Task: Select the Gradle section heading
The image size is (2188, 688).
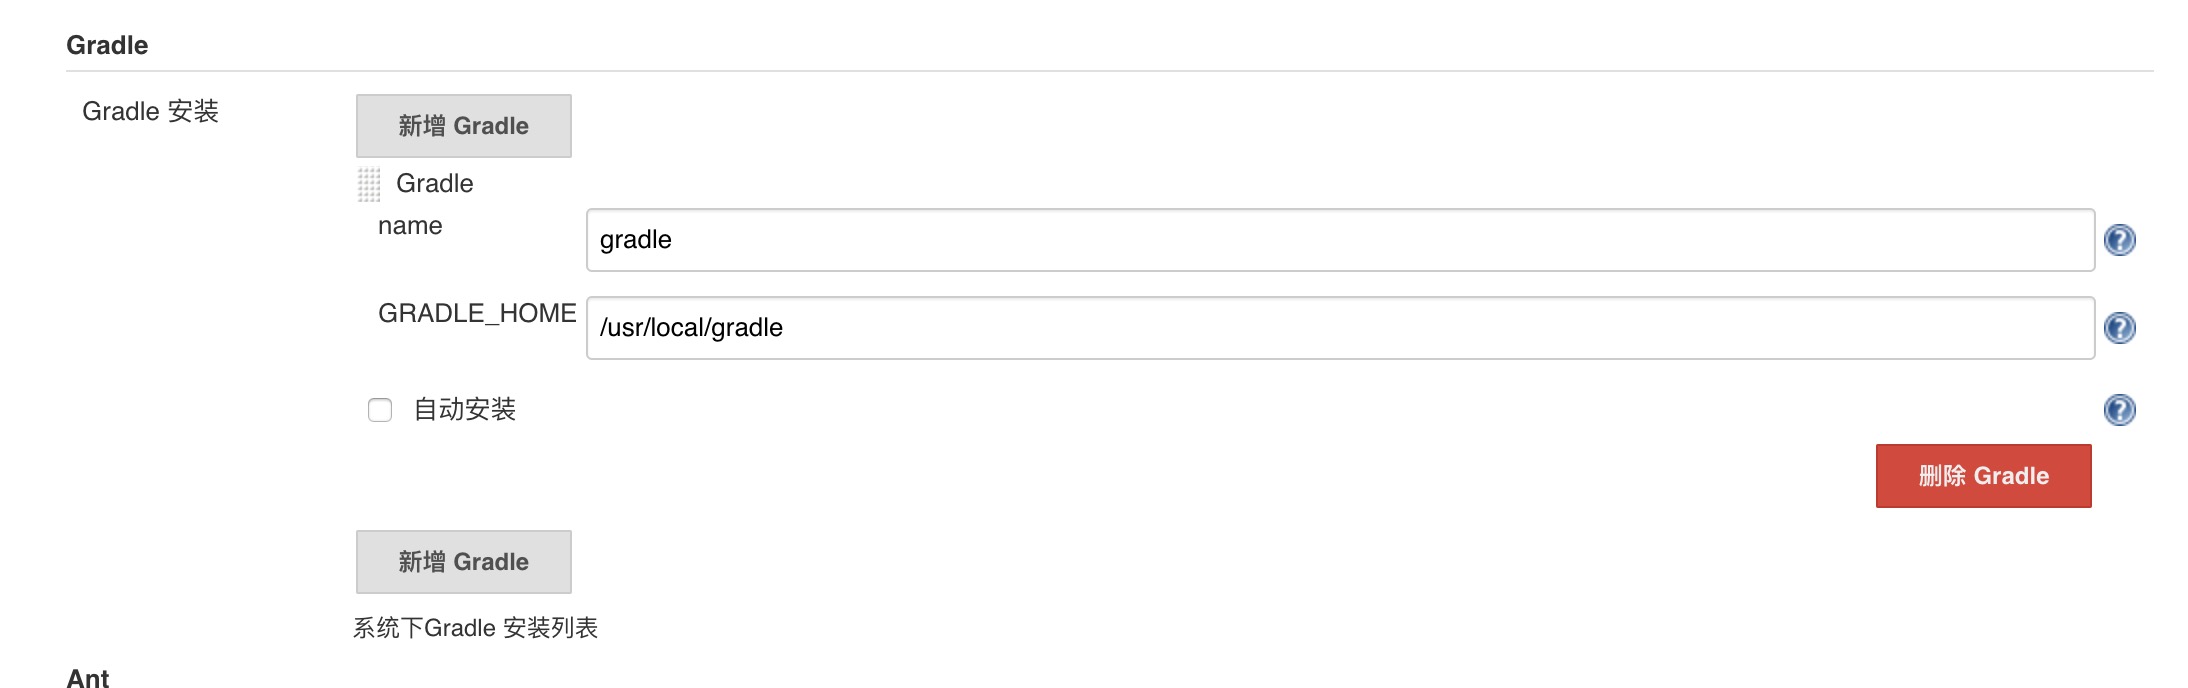Action: (106, 44)
